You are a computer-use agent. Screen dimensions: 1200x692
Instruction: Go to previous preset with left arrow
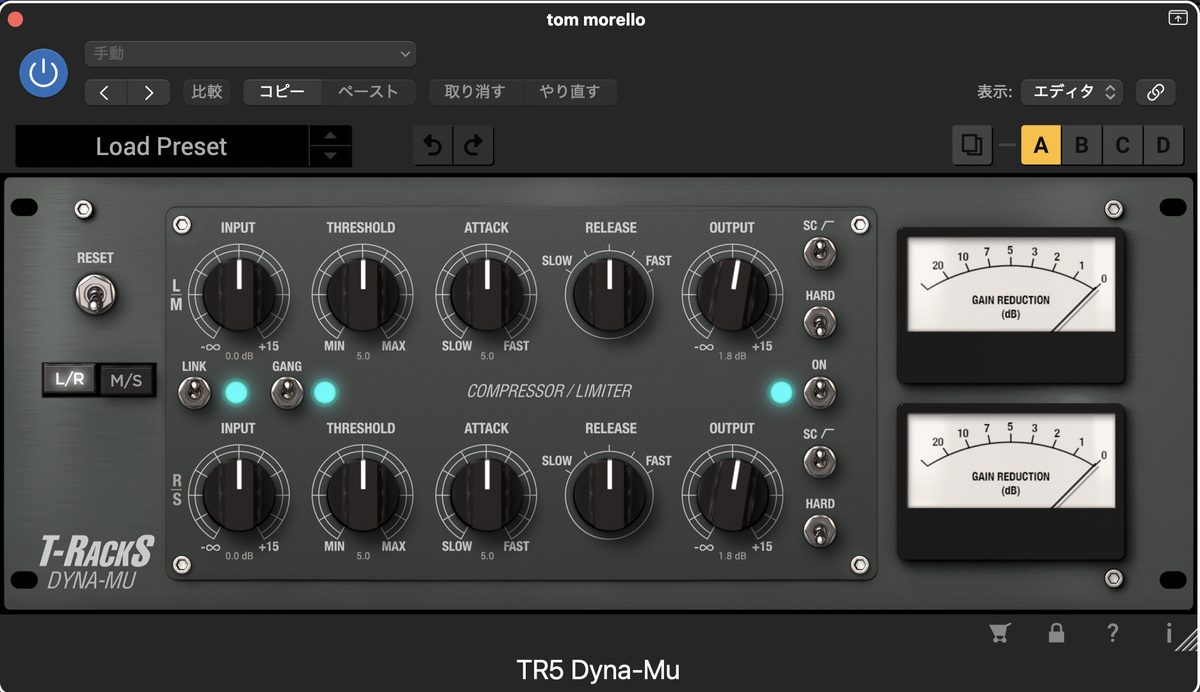point(105,92)
